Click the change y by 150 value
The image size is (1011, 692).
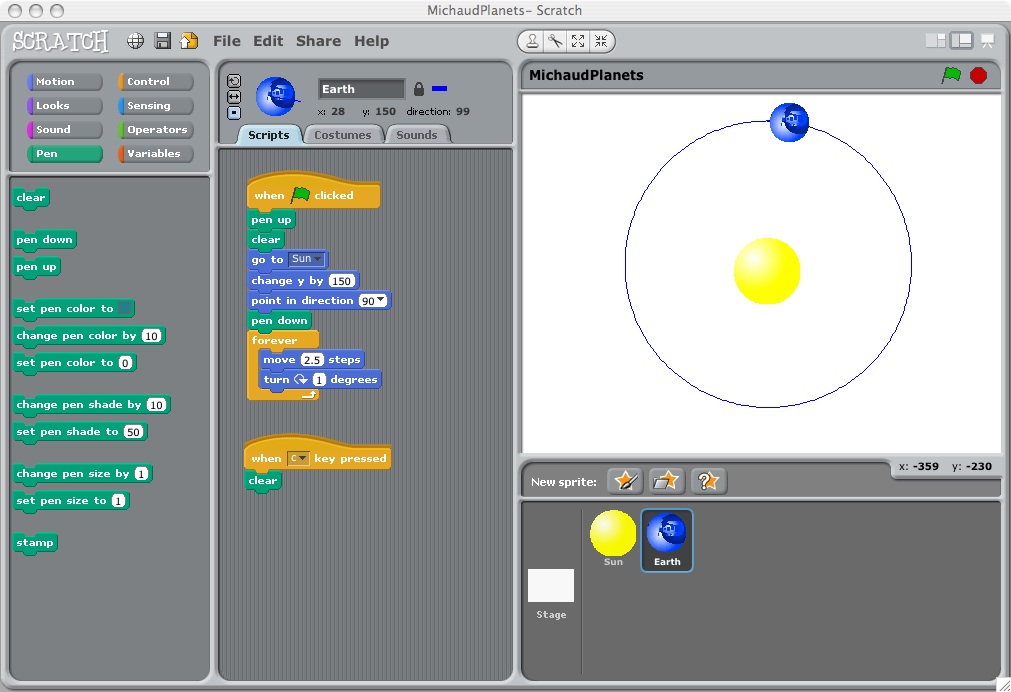pyautogui.click(x=341, y=281)
